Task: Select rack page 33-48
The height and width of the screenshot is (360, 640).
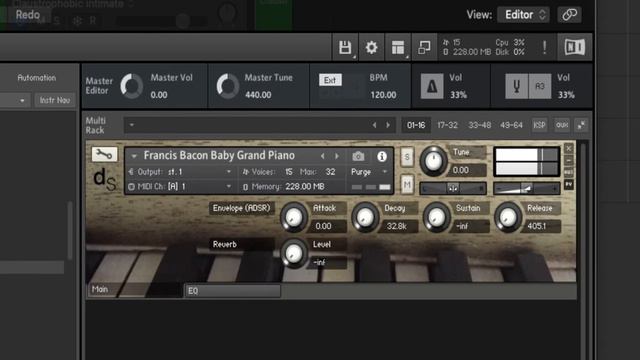Action: pos(480,125)
